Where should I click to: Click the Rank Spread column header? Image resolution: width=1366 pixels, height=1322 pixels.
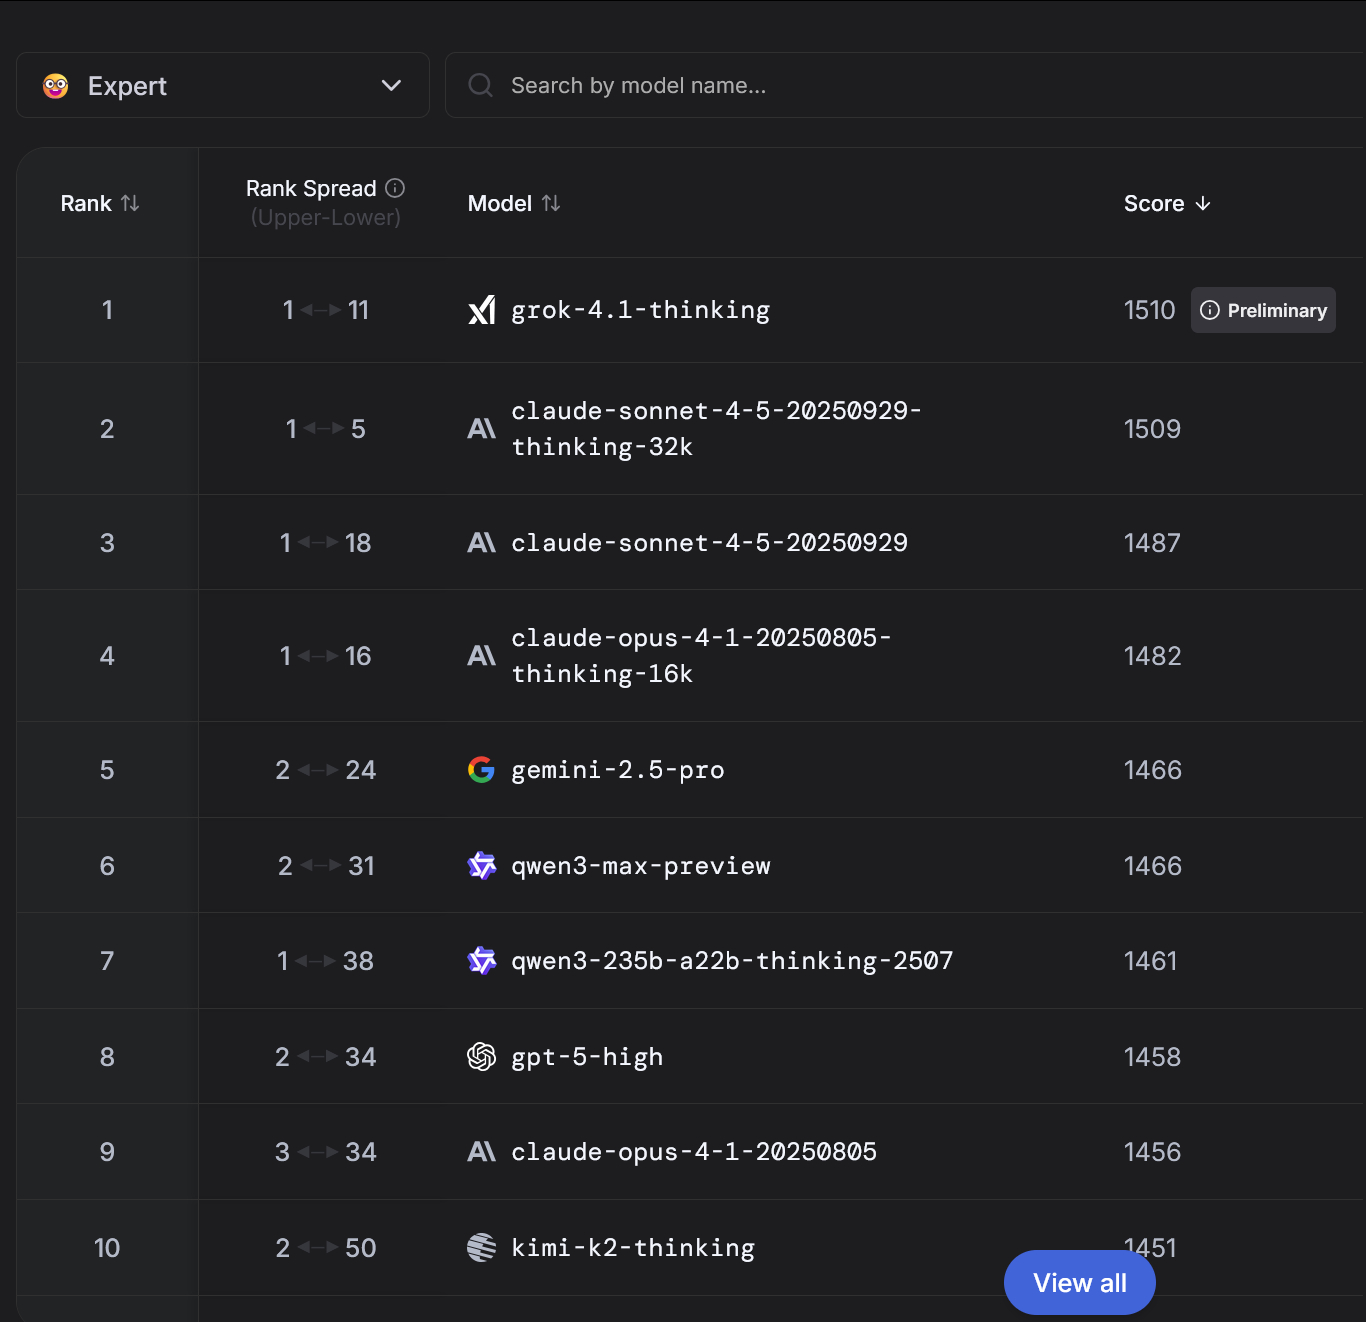(x=312, y=189)
